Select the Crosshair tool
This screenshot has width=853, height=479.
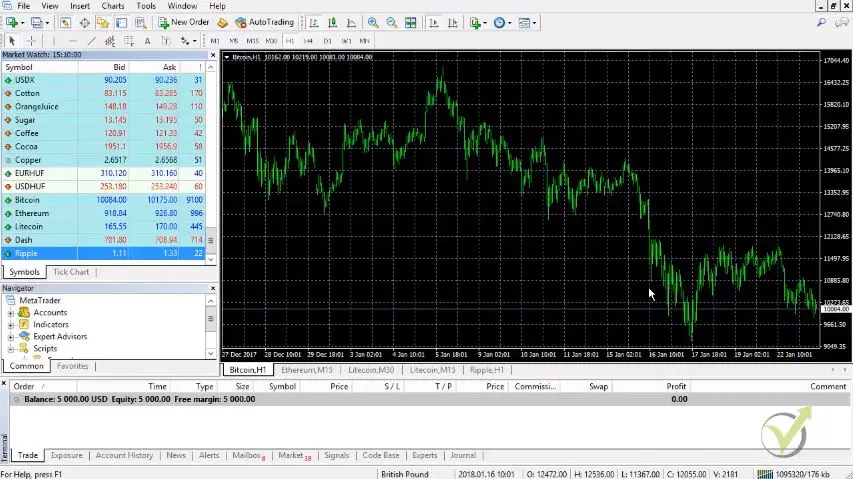click(x=31, y=41)
